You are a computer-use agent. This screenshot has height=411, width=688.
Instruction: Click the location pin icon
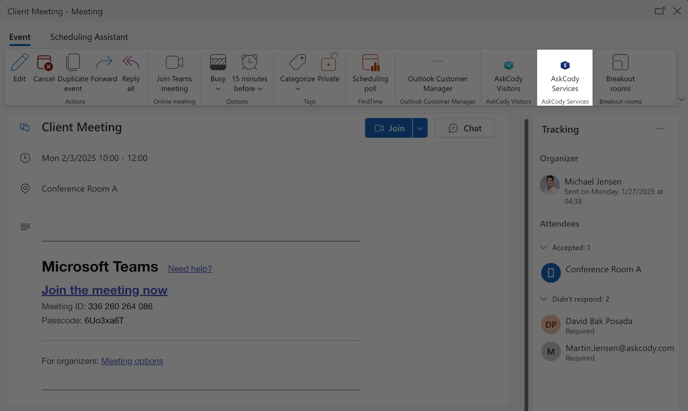(25, 189)
